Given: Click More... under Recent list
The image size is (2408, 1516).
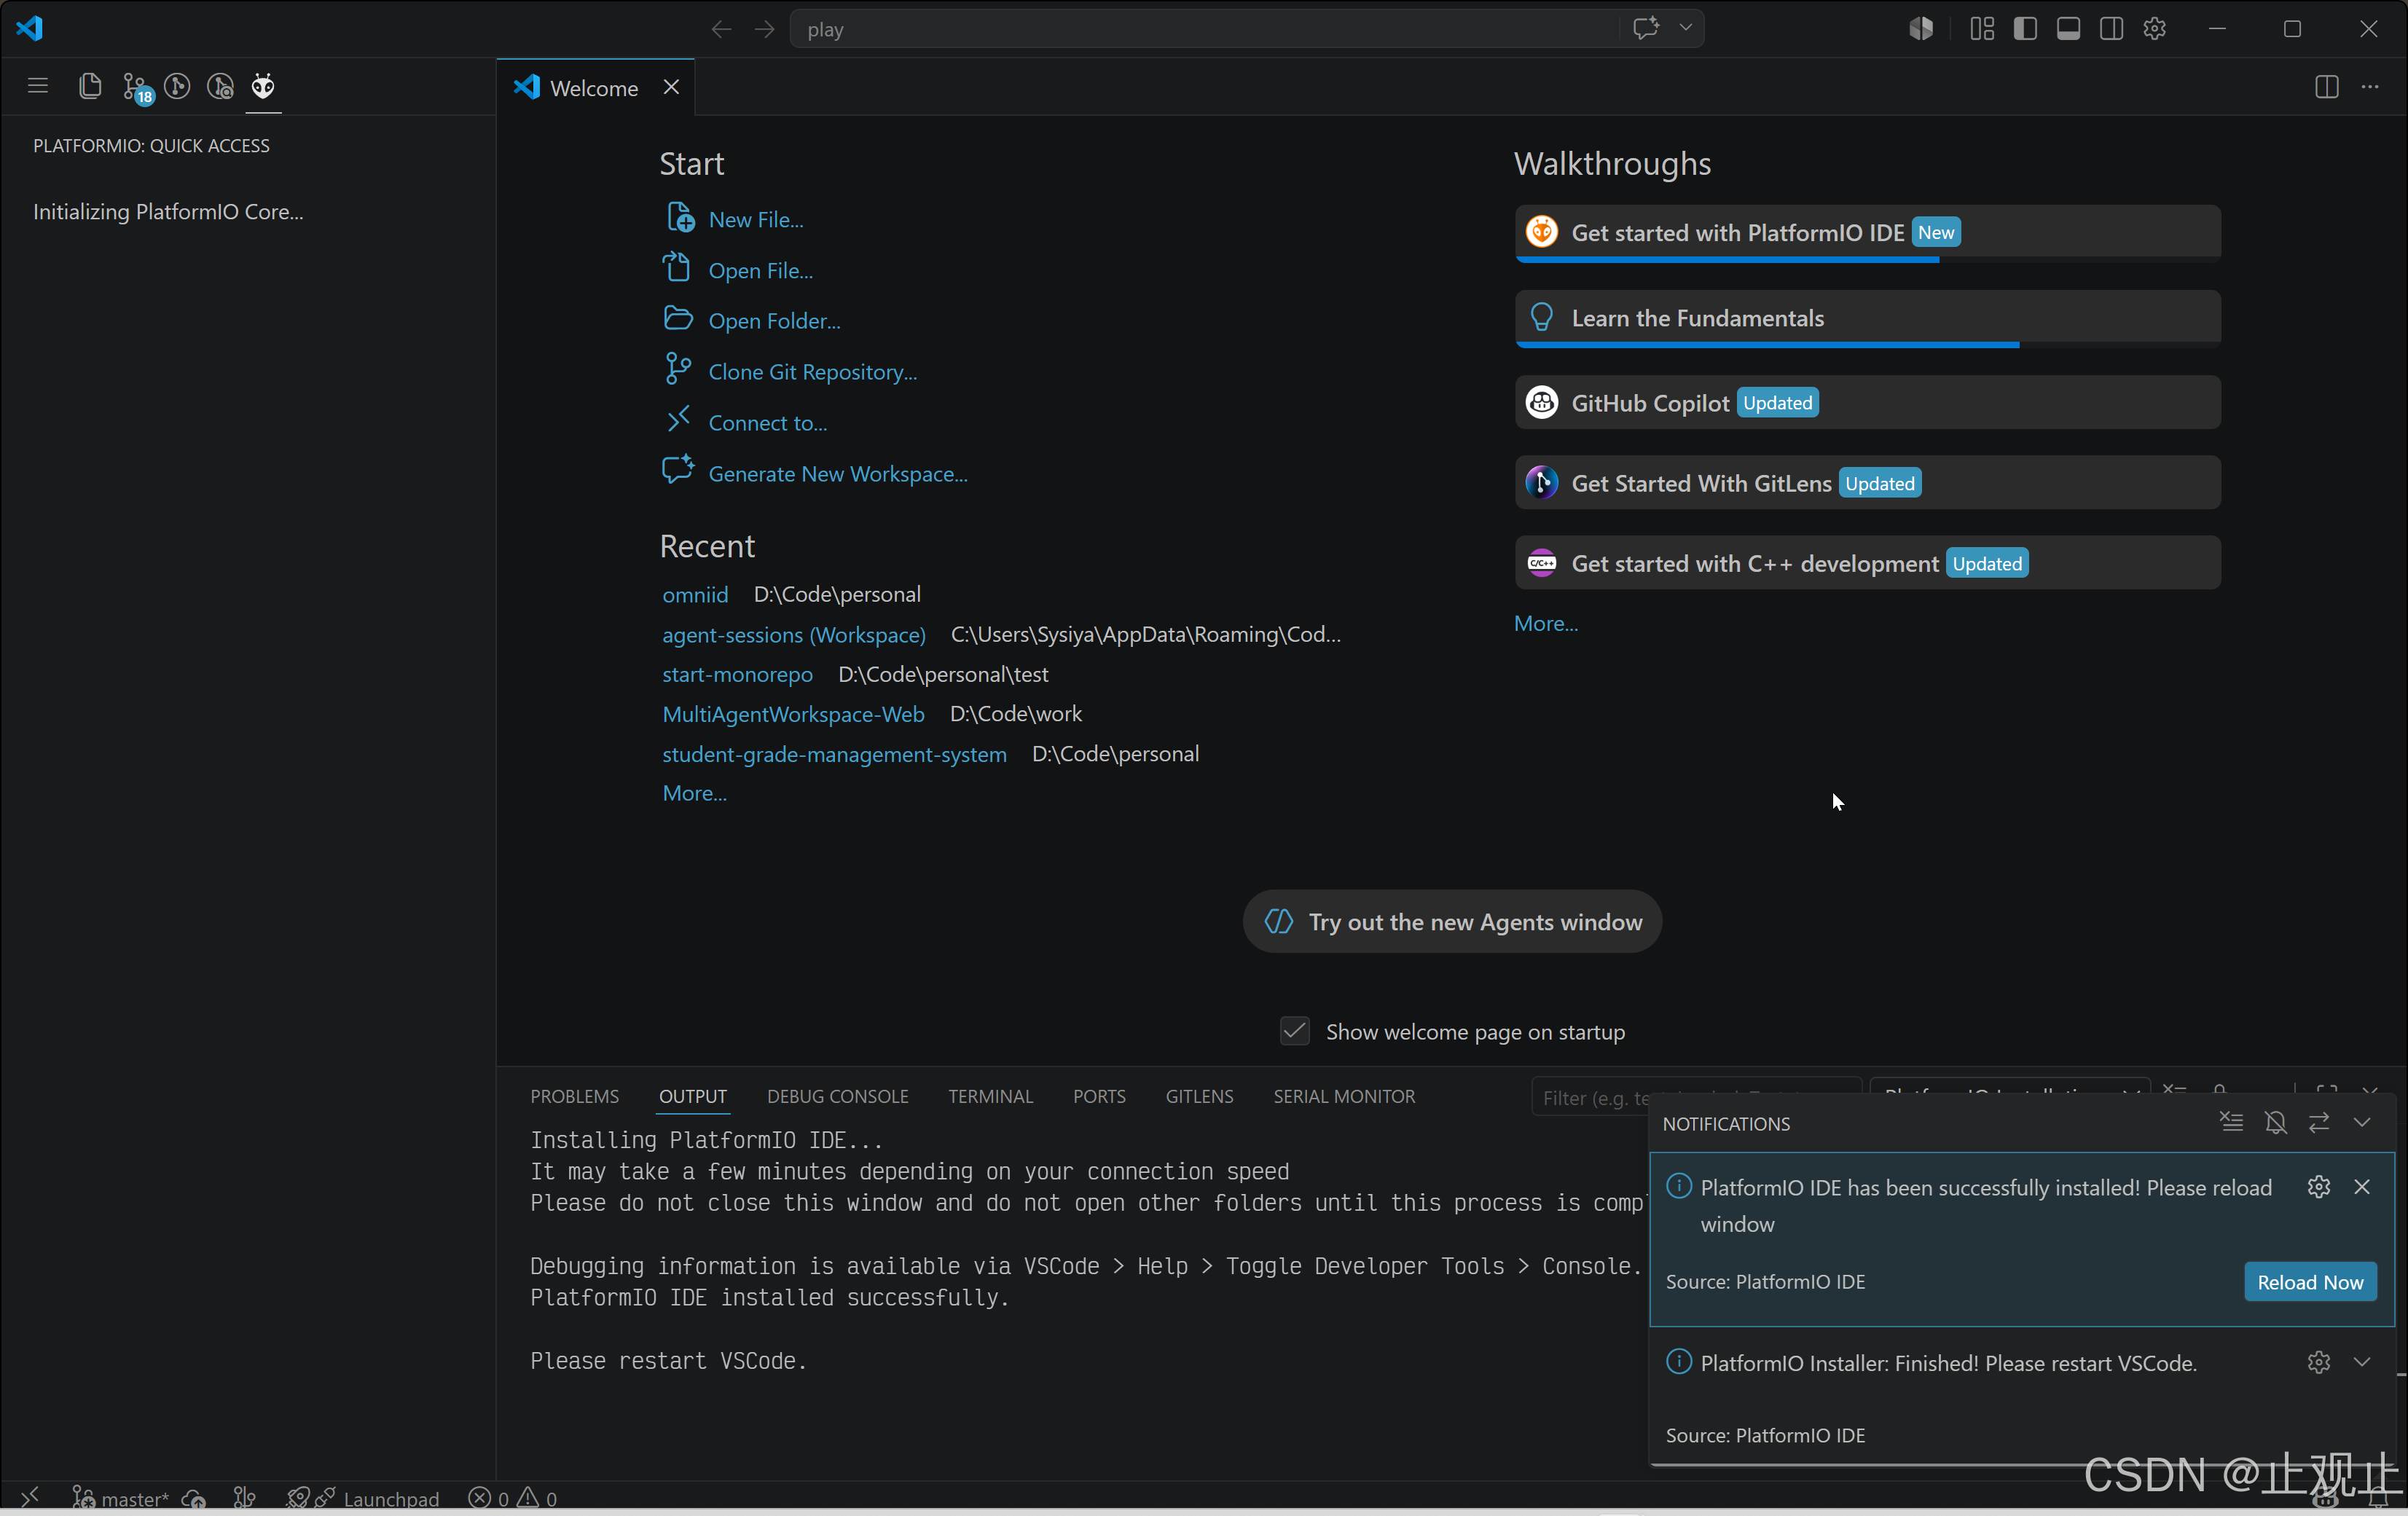Looking at the screenshot, I should (694, 793).
